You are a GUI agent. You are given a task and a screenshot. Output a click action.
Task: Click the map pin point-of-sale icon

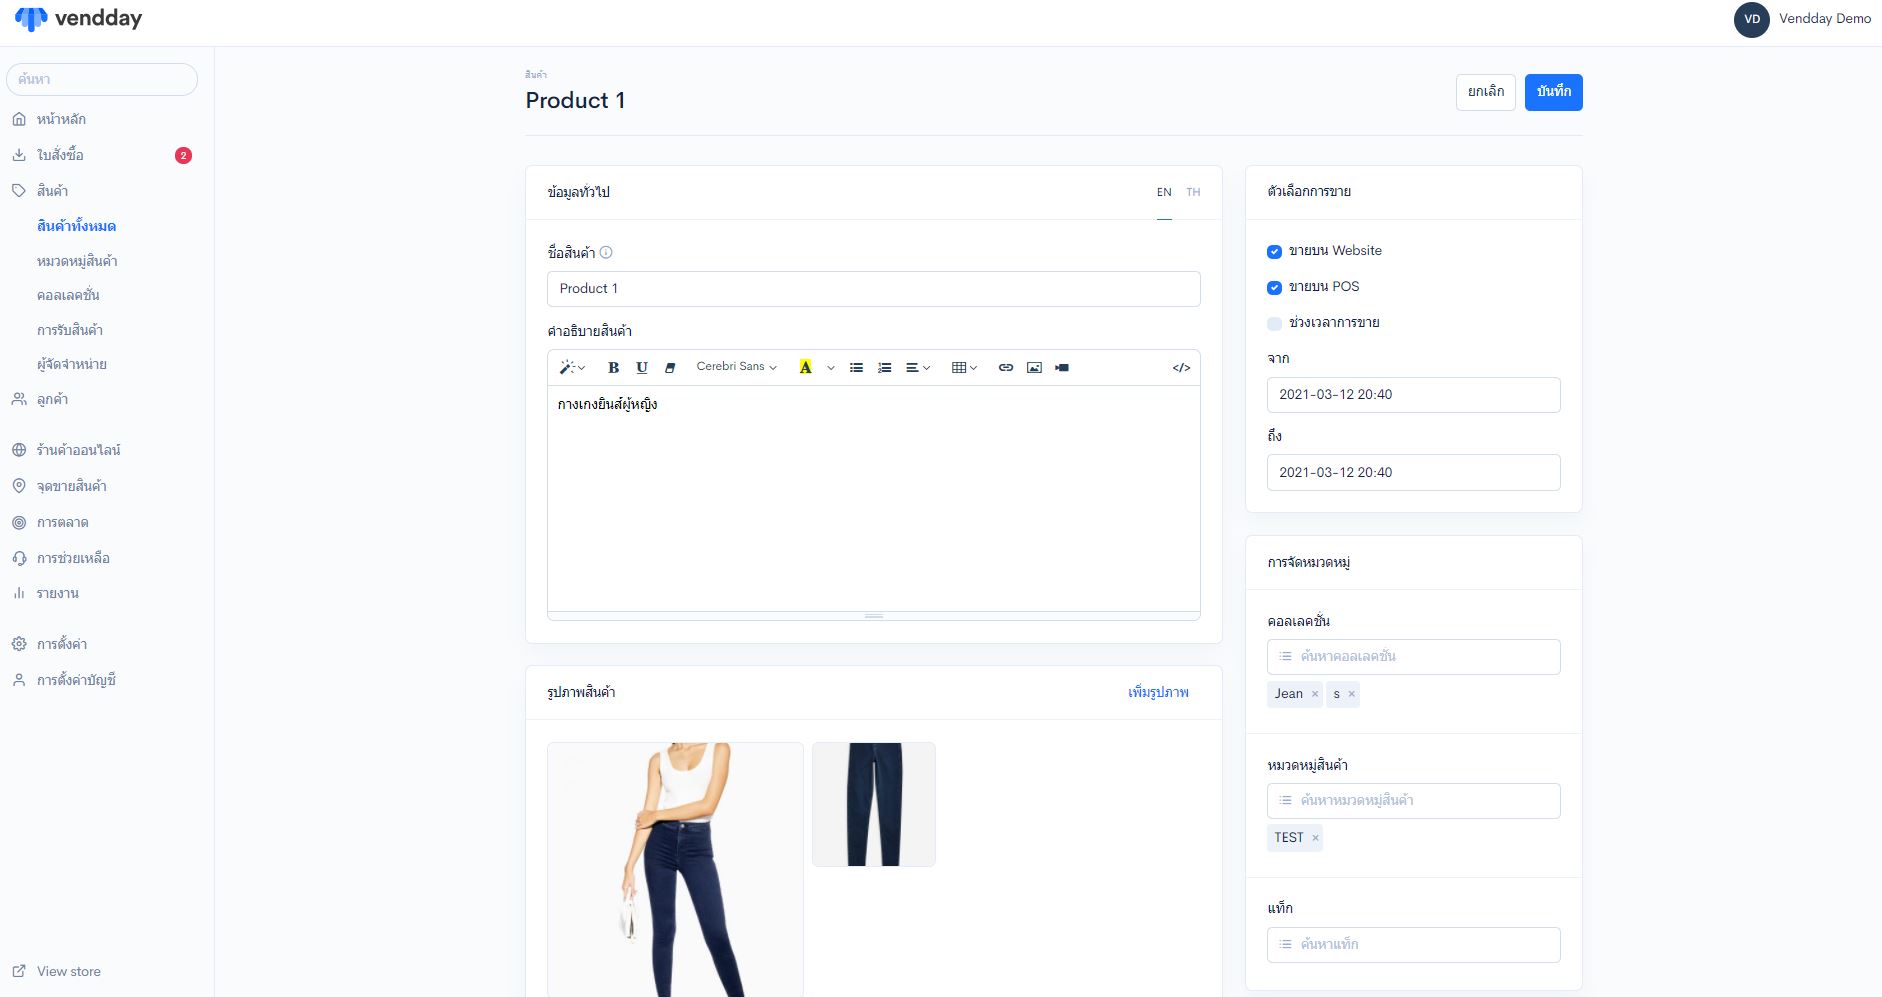pos(19,486)
